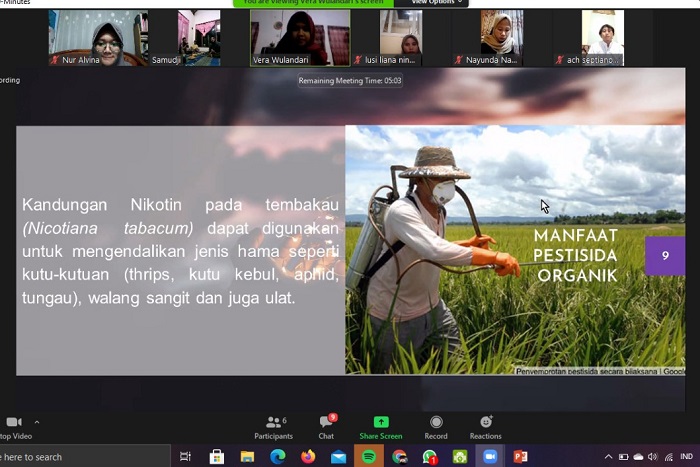Viewport: 700px width, 467px height.
Task: Open the green app icon beside WhatsApp
Action: tap(460, 457)
